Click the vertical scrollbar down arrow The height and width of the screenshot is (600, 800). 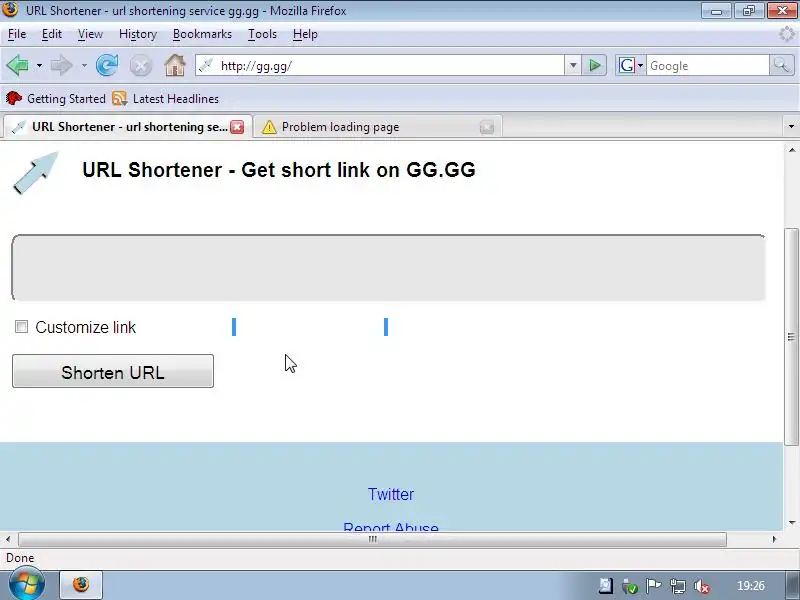(791, 522)
